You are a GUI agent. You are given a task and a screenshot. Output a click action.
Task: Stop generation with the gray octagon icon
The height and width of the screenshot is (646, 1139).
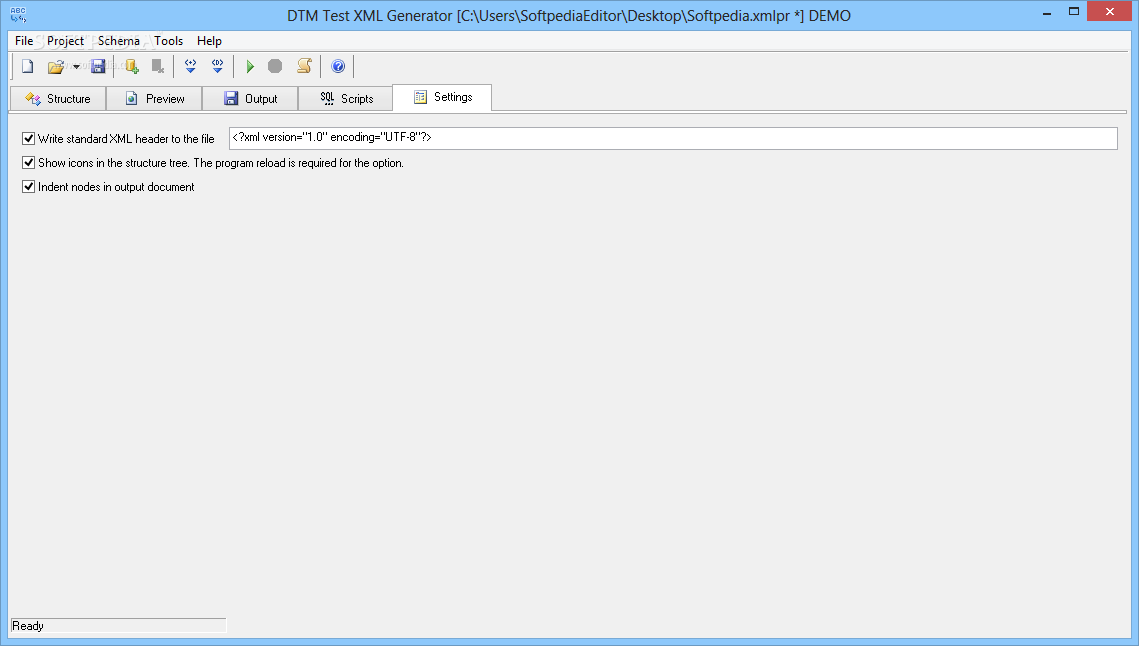[x=275, y=67]
